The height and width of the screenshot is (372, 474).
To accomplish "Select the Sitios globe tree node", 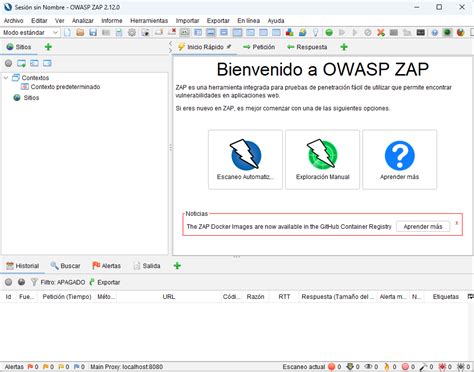I will click(x=26, y=98).
